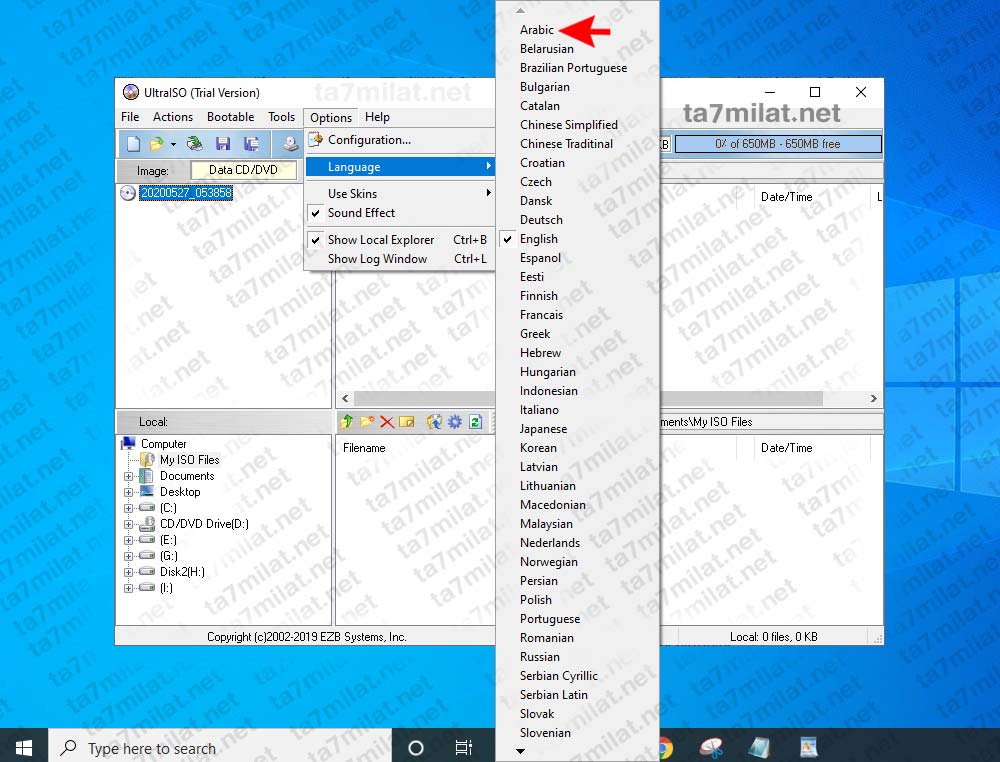Click the Configuration menu icon
Image resolution: width=1000 pixels, height=762 pixels.
(x=316, y=140)
